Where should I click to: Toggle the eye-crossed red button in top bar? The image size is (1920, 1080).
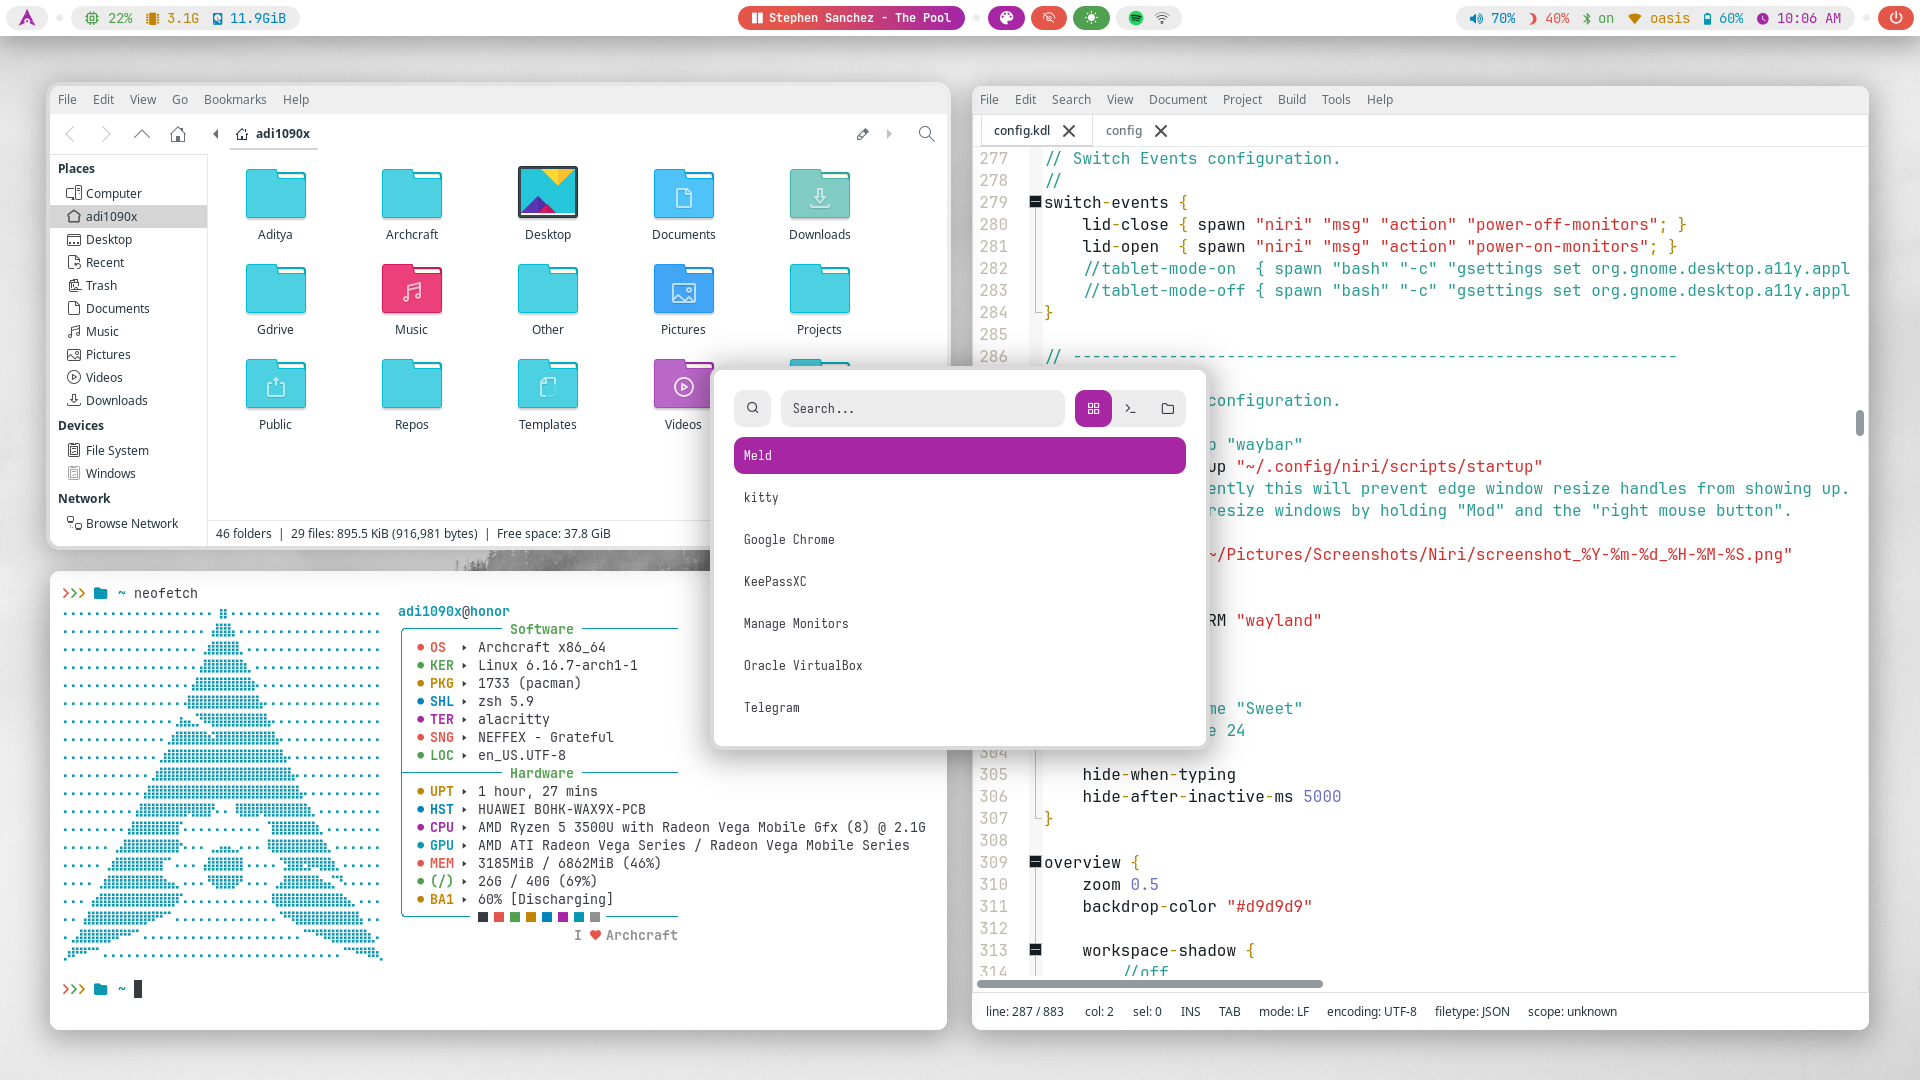(1048, 18)
